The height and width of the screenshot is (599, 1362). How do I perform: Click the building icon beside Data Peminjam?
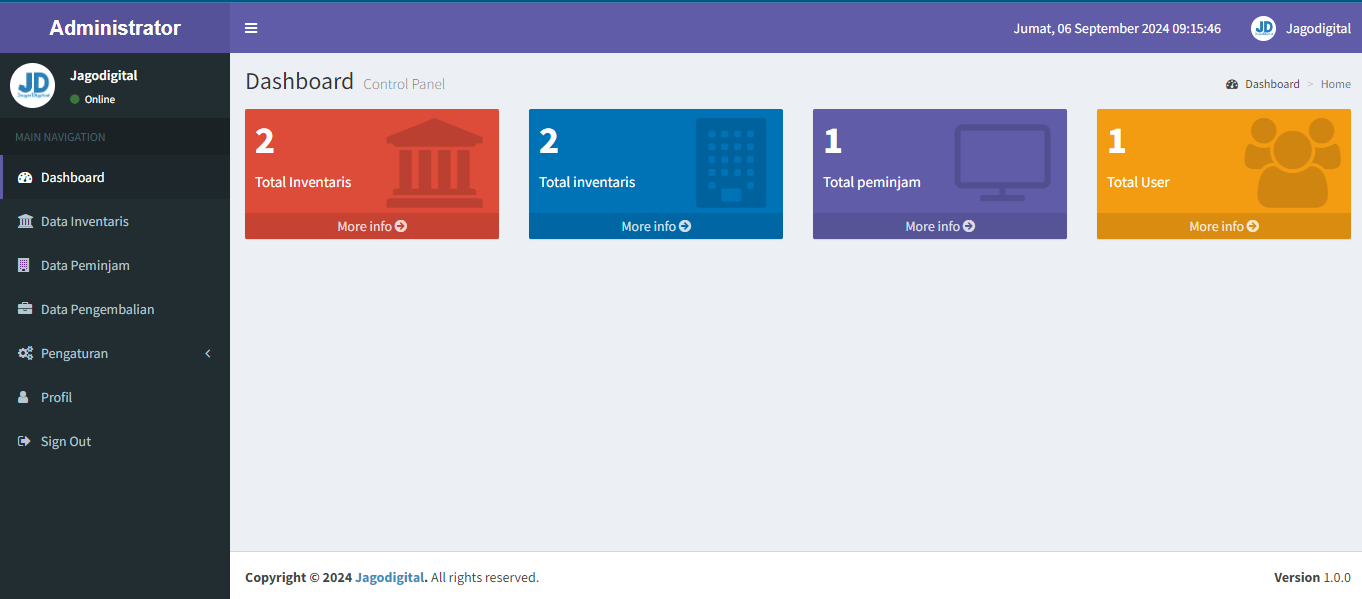click(x=24, y=265)
